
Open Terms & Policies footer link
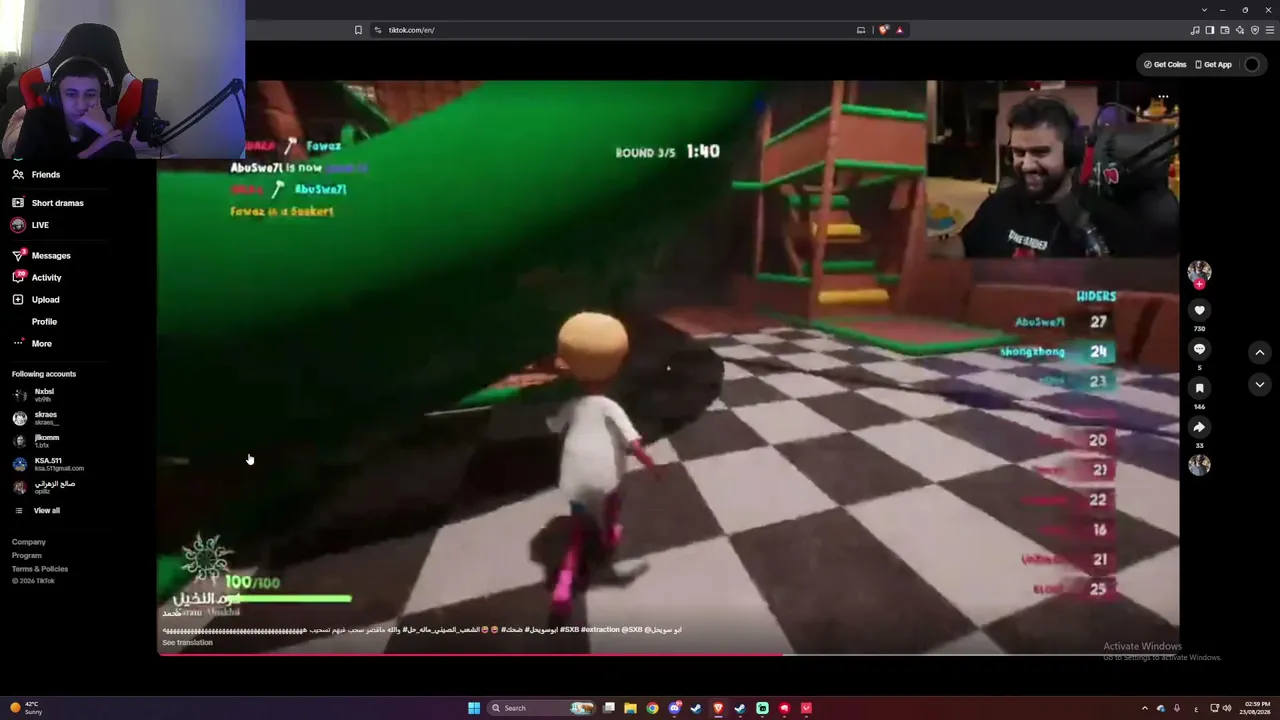click(x=40, y=569)
